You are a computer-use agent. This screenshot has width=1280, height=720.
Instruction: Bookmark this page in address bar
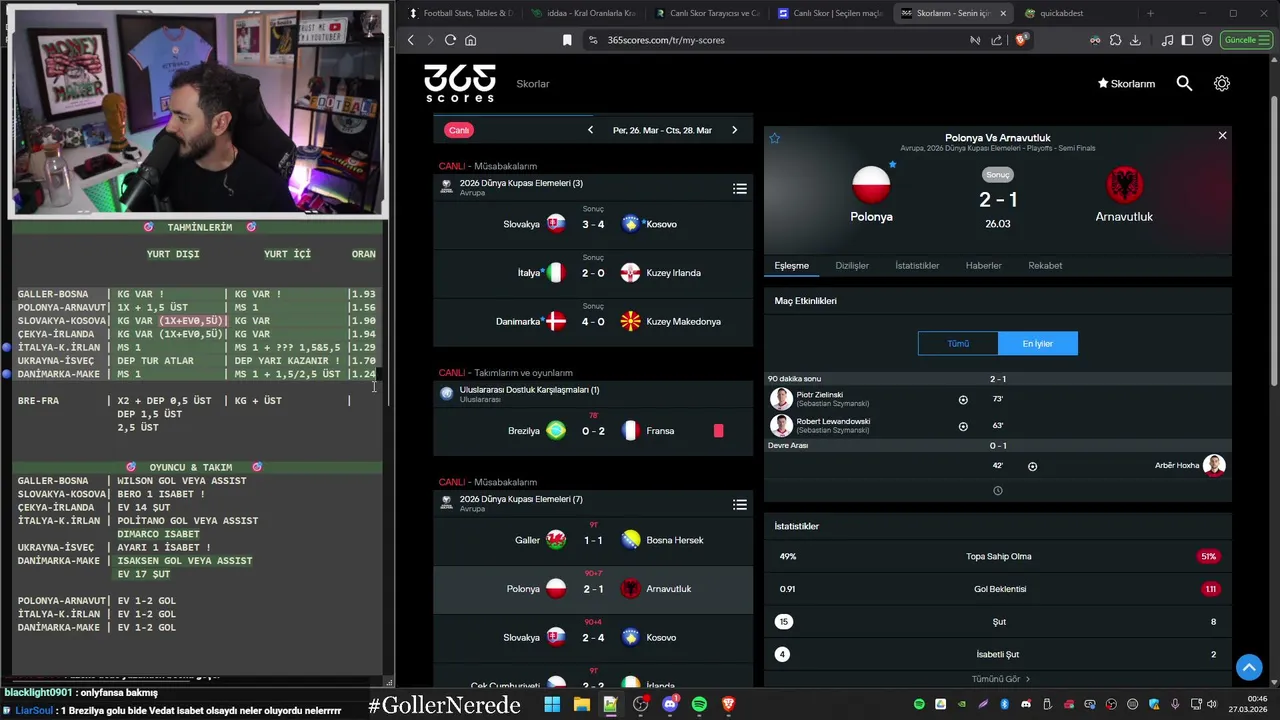567,40
